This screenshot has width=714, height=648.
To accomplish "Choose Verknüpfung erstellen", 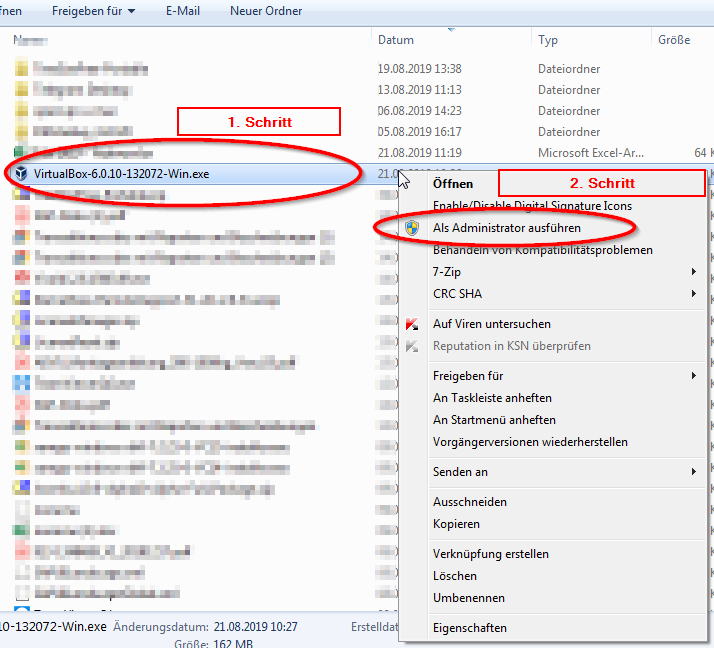I will point(490,554).
